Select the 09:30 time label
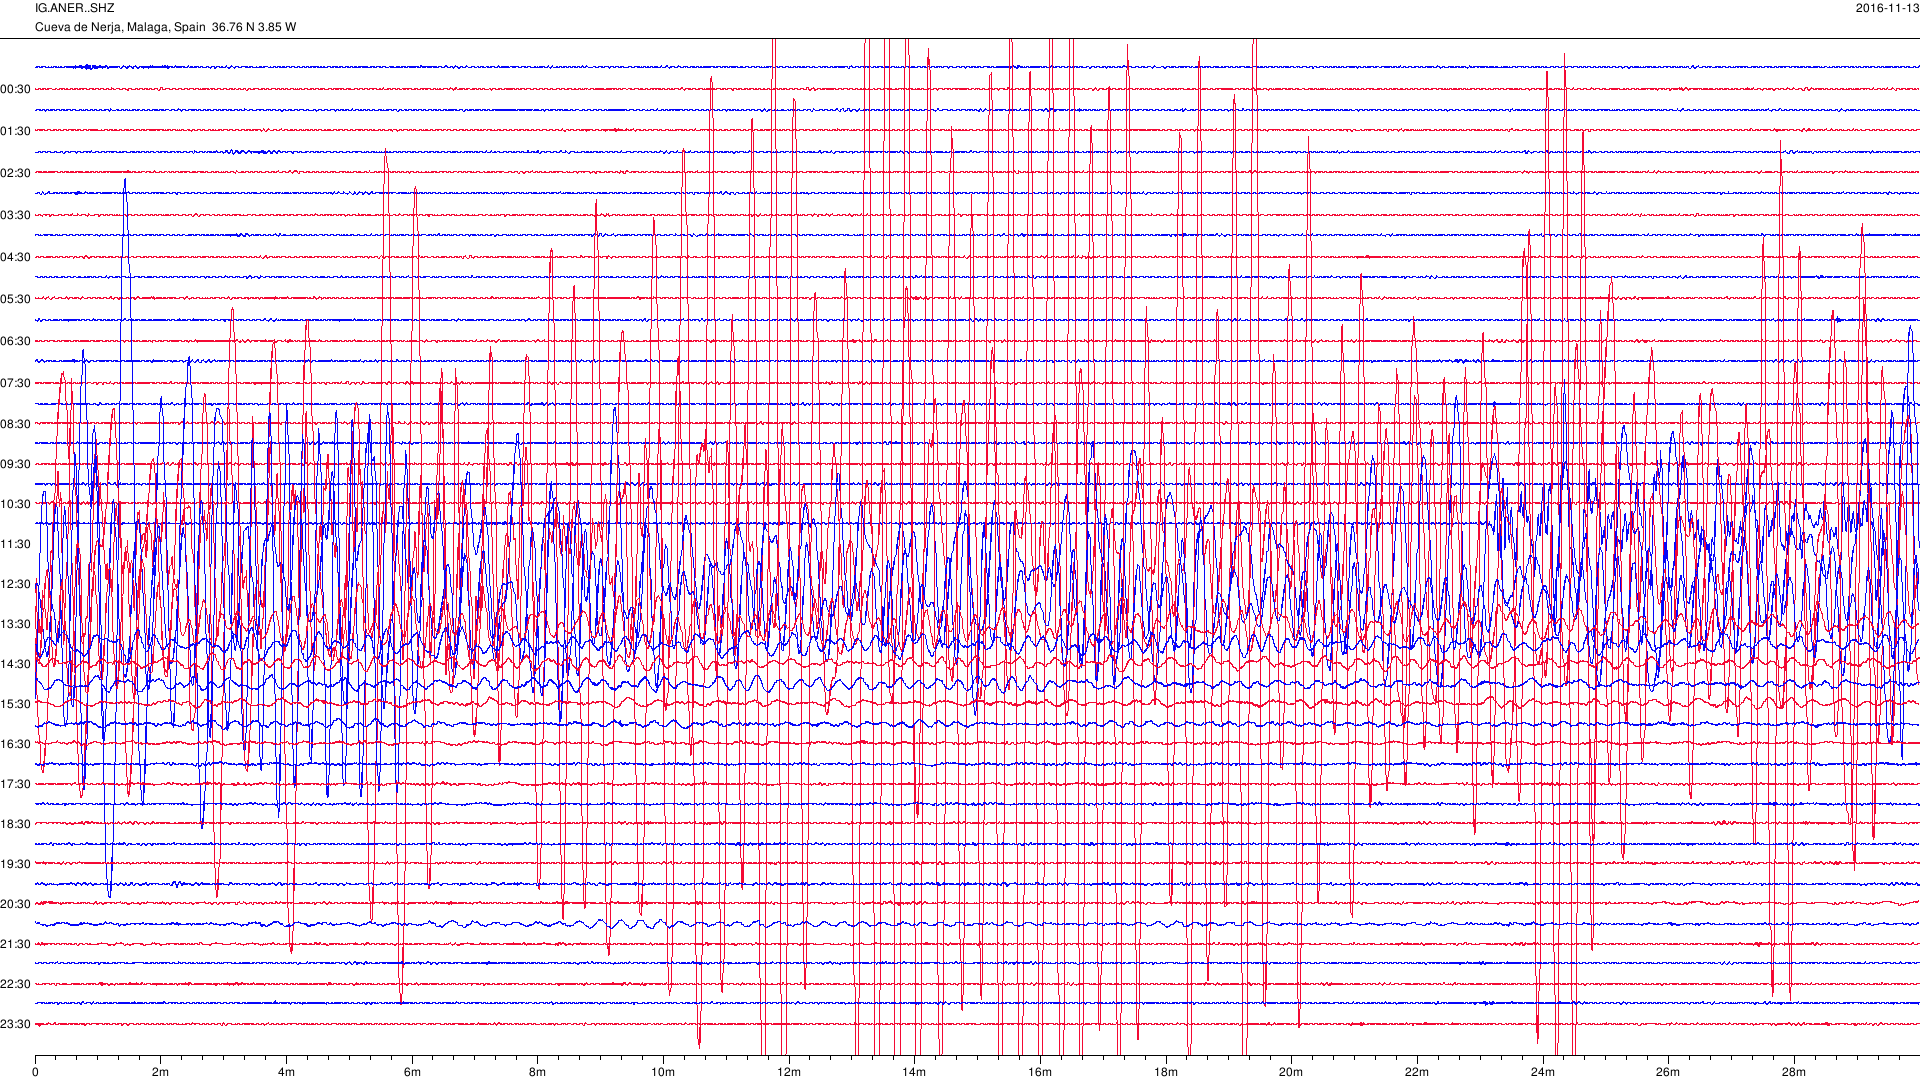 (16, 464)
